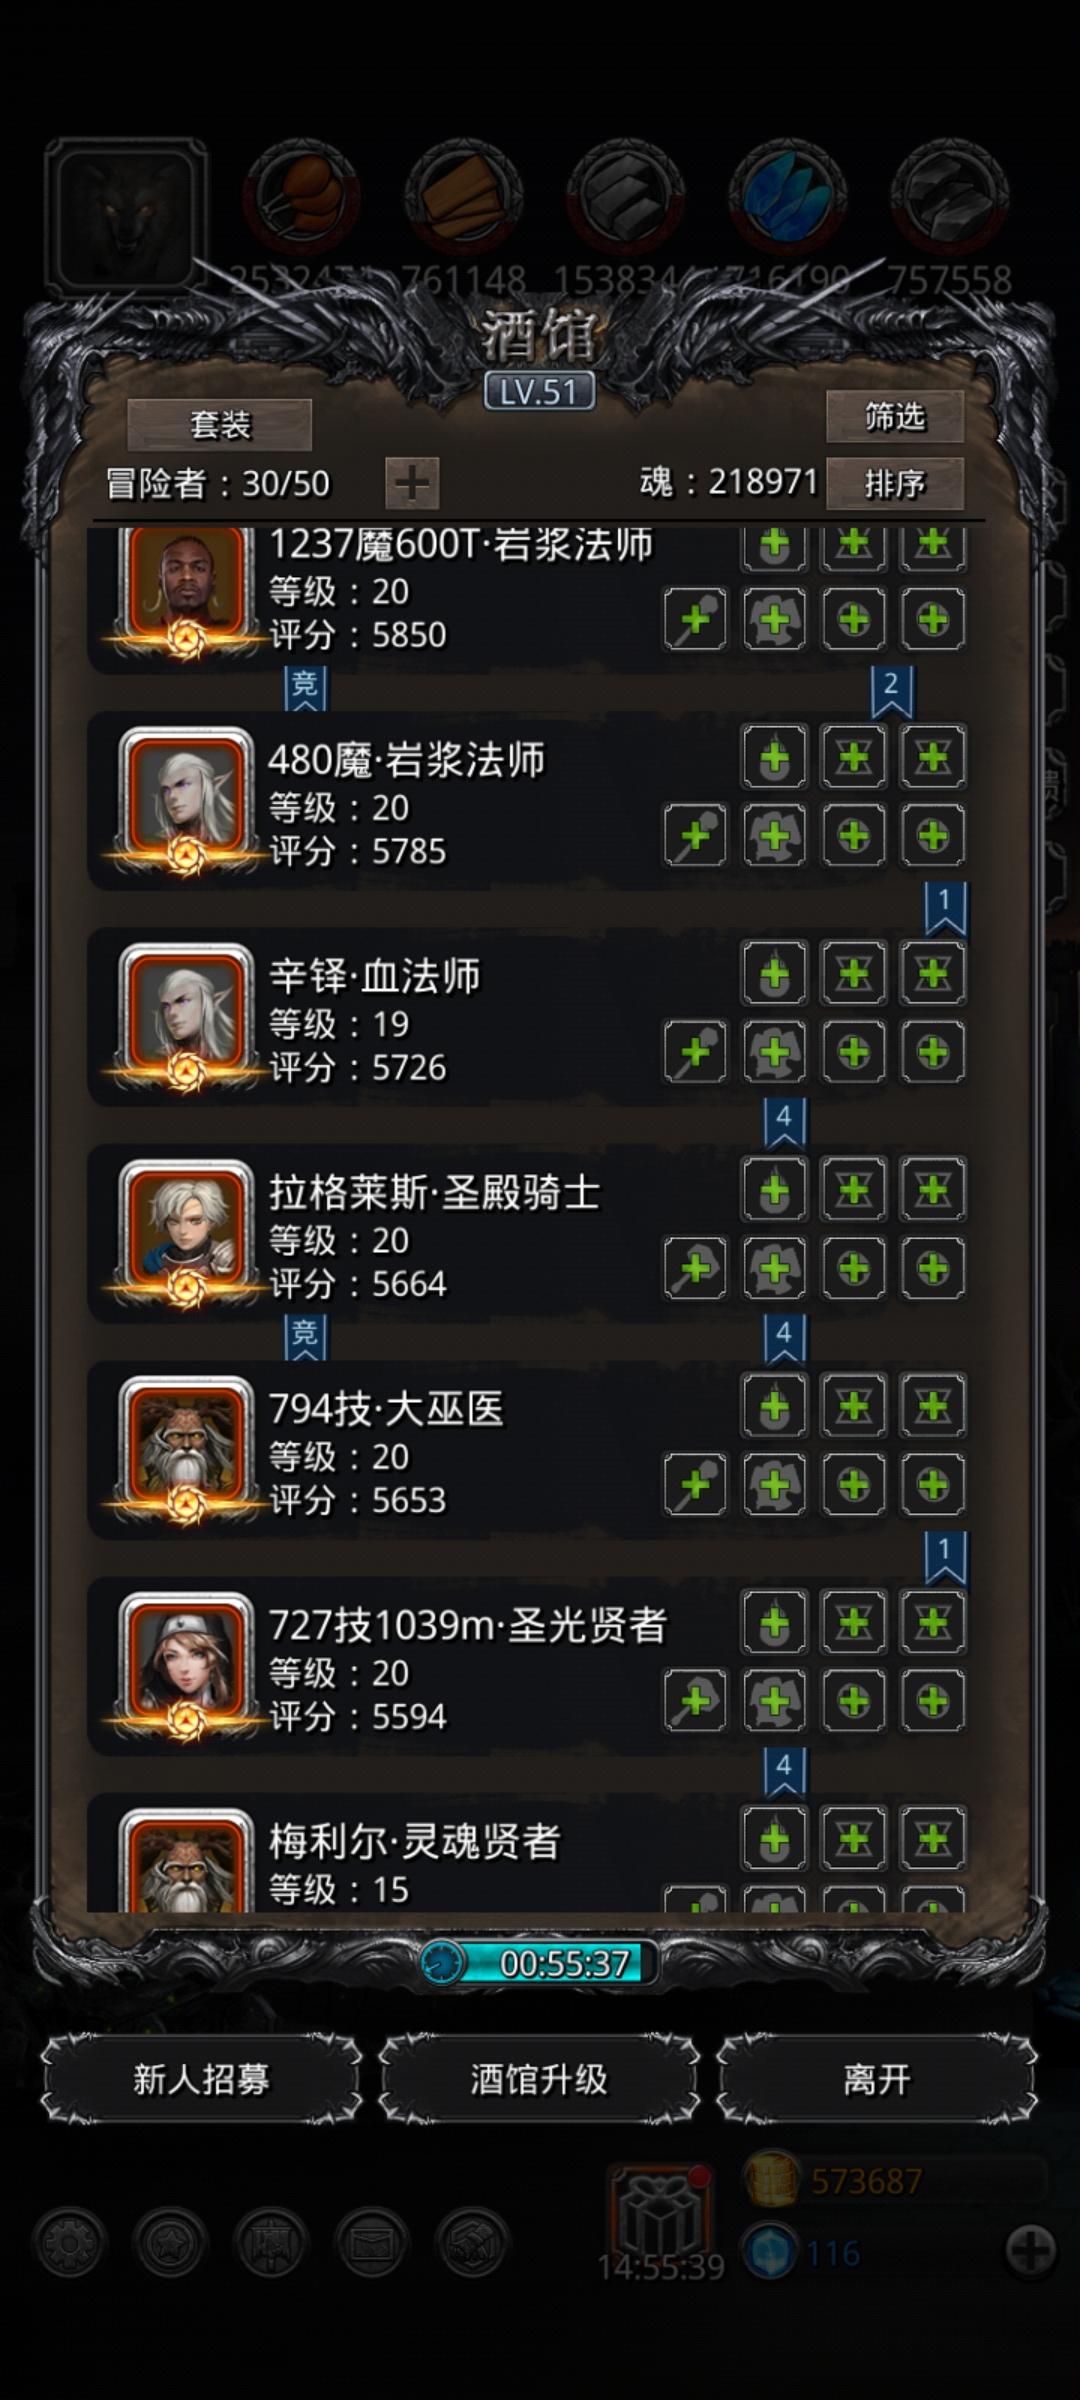The height and width of the screenshot is (2400, 1080).
Task: Tap the armor slot icon for 辛铎·血法师
Action: tap(775, 1052)
